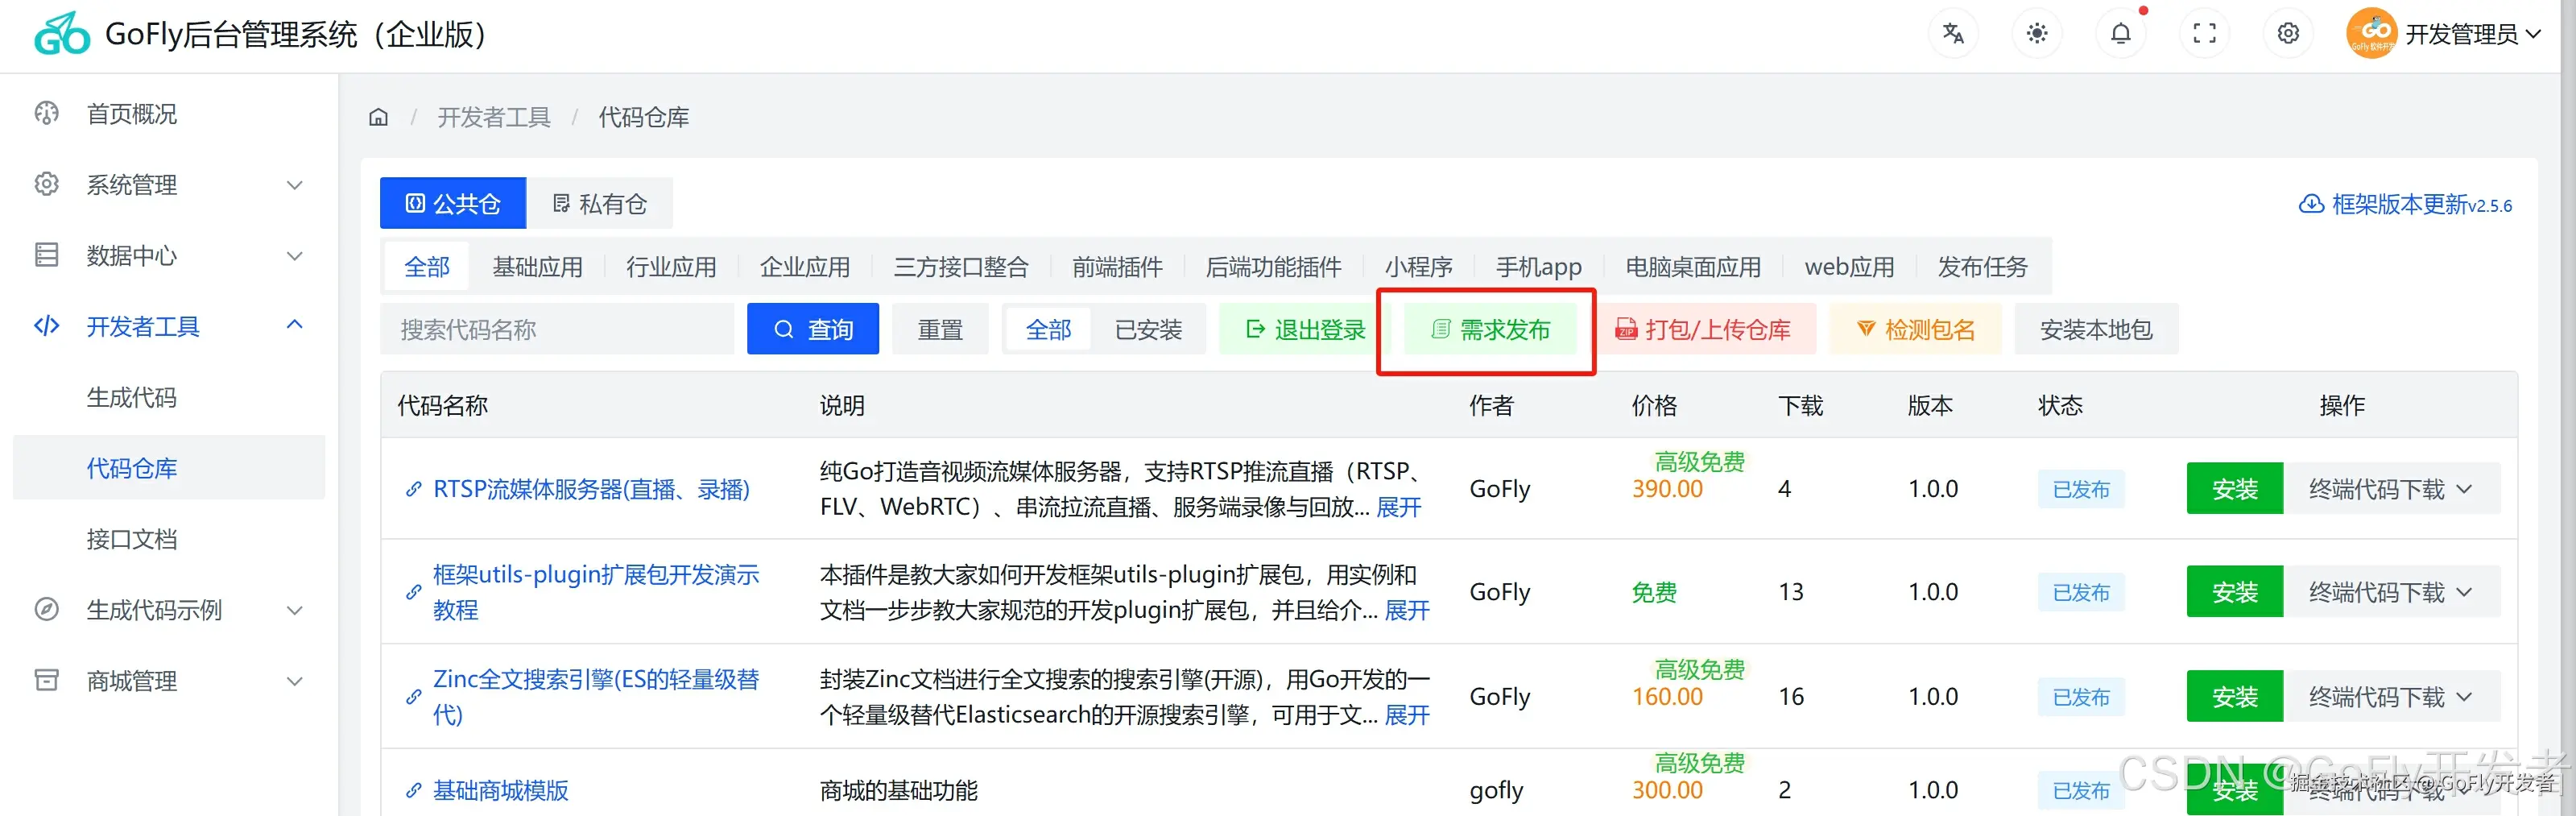
Task: Choose the 已安装 install filter option
Action: point(1148,329)
